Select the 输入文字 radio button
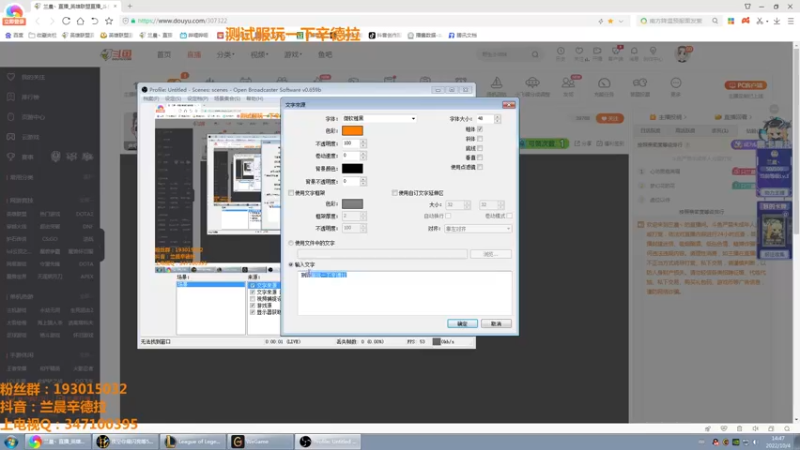This screenshot has width=800, height=450. (x=291, y=265)
